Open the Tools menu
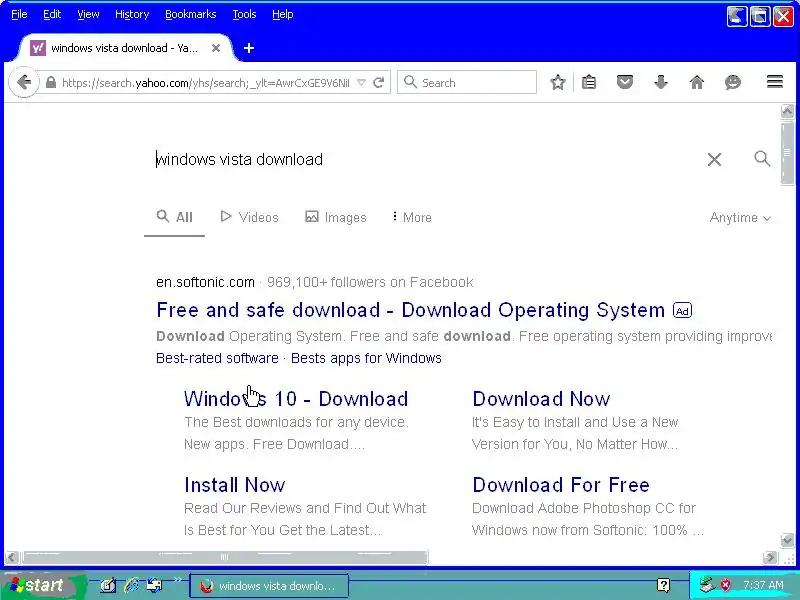This screenshot has height=600, width=800. pyautogui.click(x=244, y=14)
